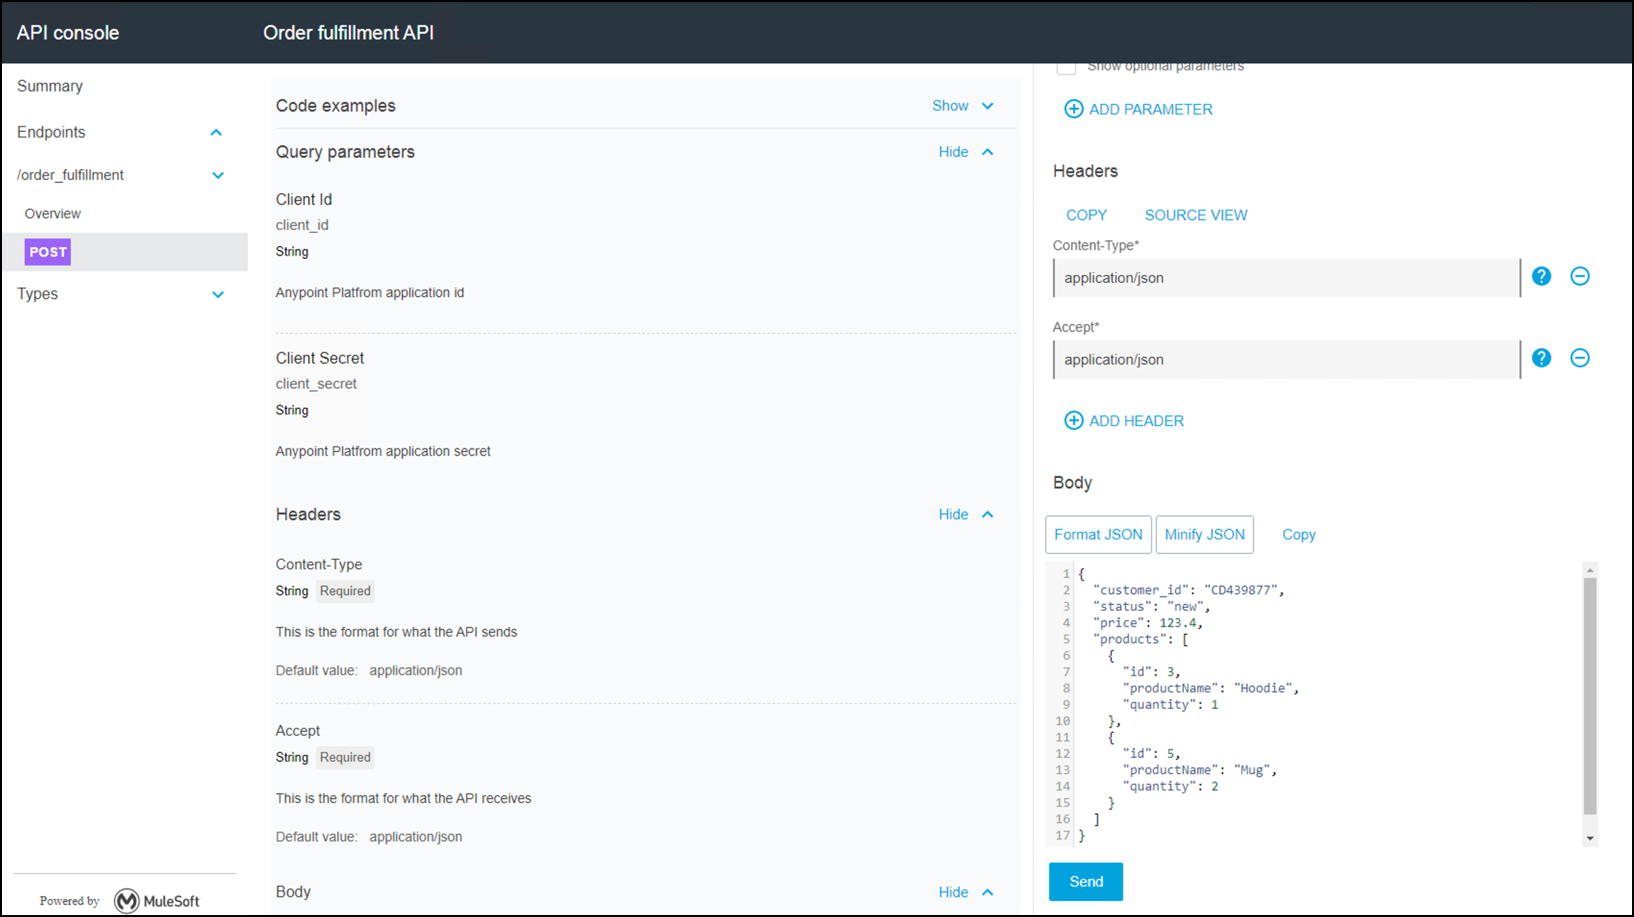Click the MuleSoft logo in footer
The height and width of the screenshot is (917, 1634).
(x=157, y=901)
